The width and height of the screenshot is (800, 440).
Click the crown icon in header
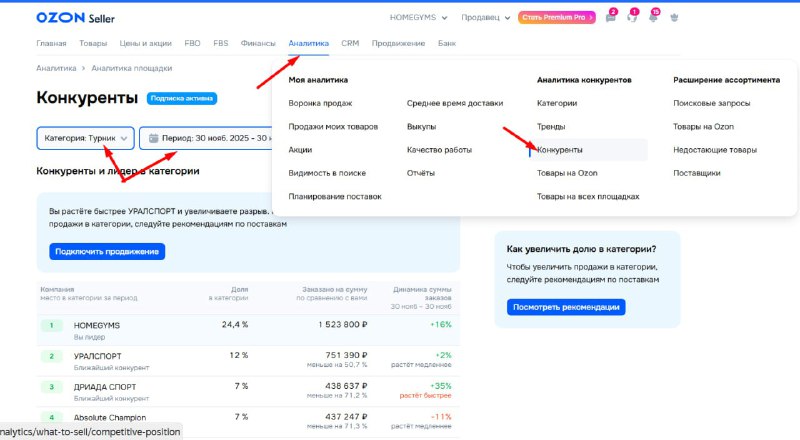(x=674, y=18)
